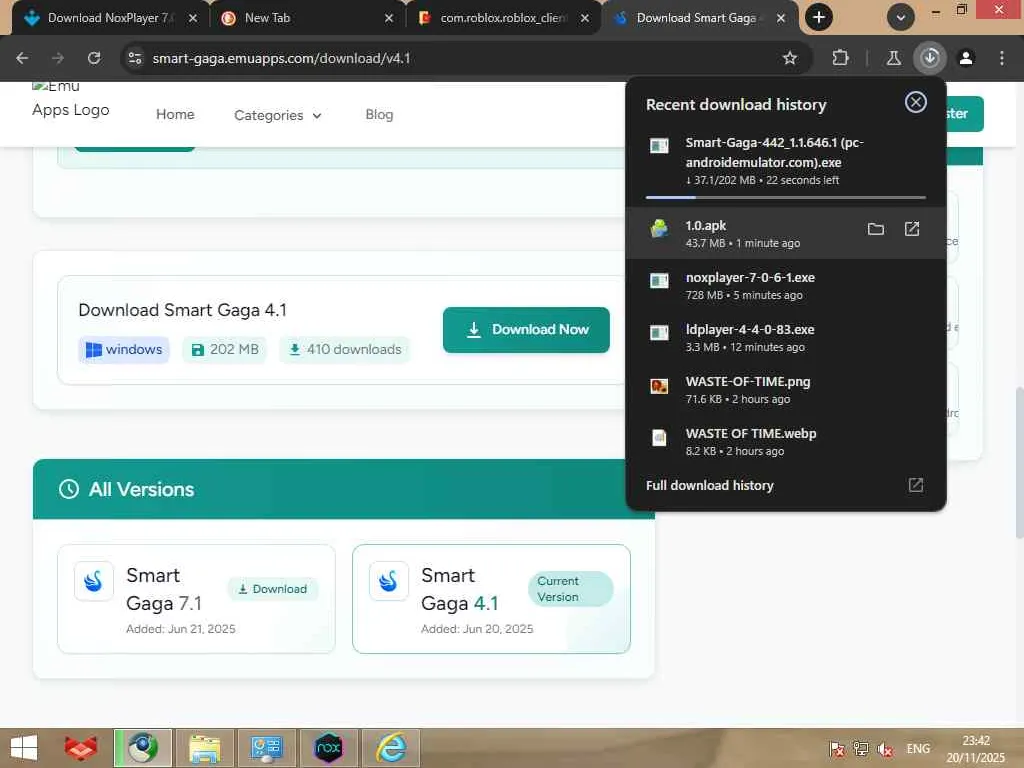1024x768 pixels.
Task: Expand the Categories dropdown
Action: pos(278,115)
